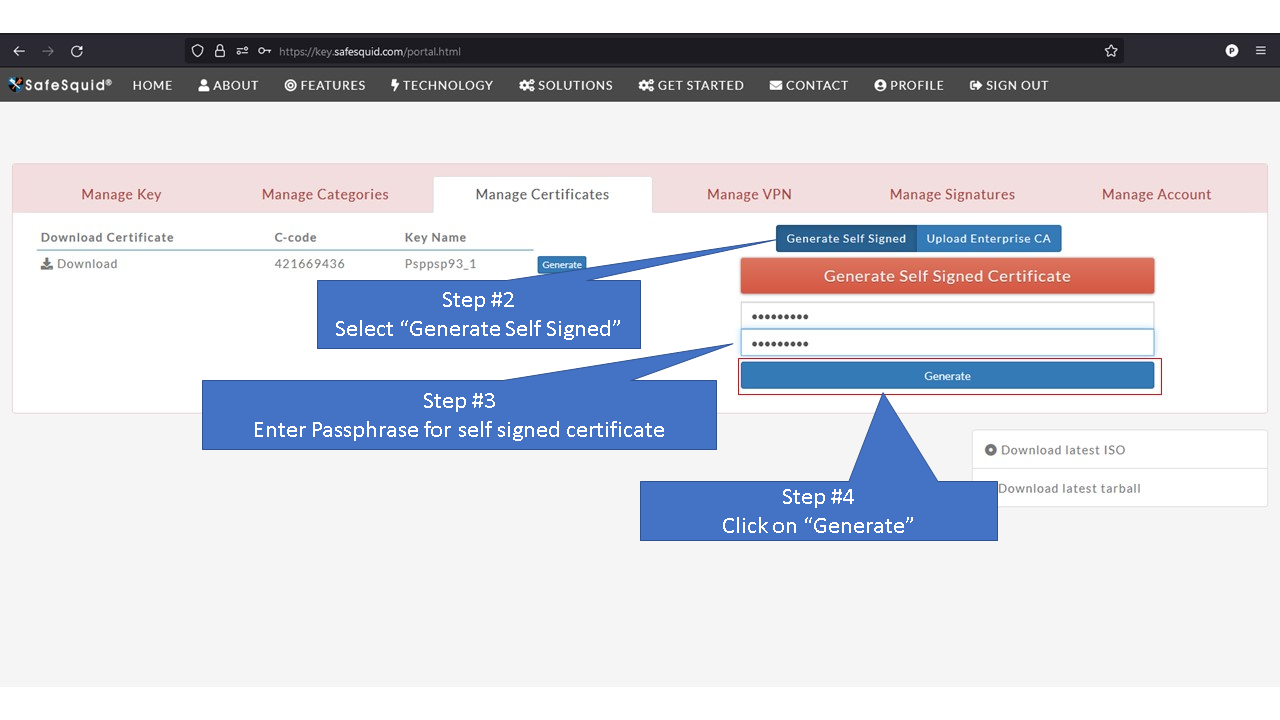Open the browser hamburger menu
Image resolution: width=1280 pixels, height=720 pixels.
[1259, 50]
